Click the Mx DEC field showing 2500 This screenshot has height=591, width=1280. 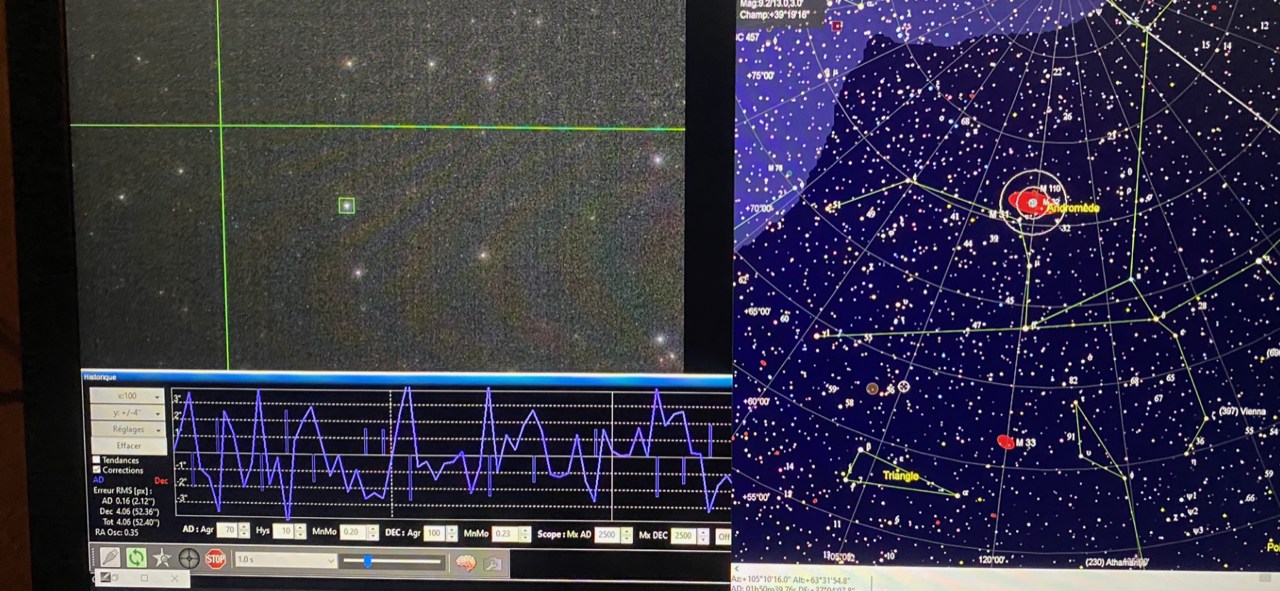[x=684, y=535]
